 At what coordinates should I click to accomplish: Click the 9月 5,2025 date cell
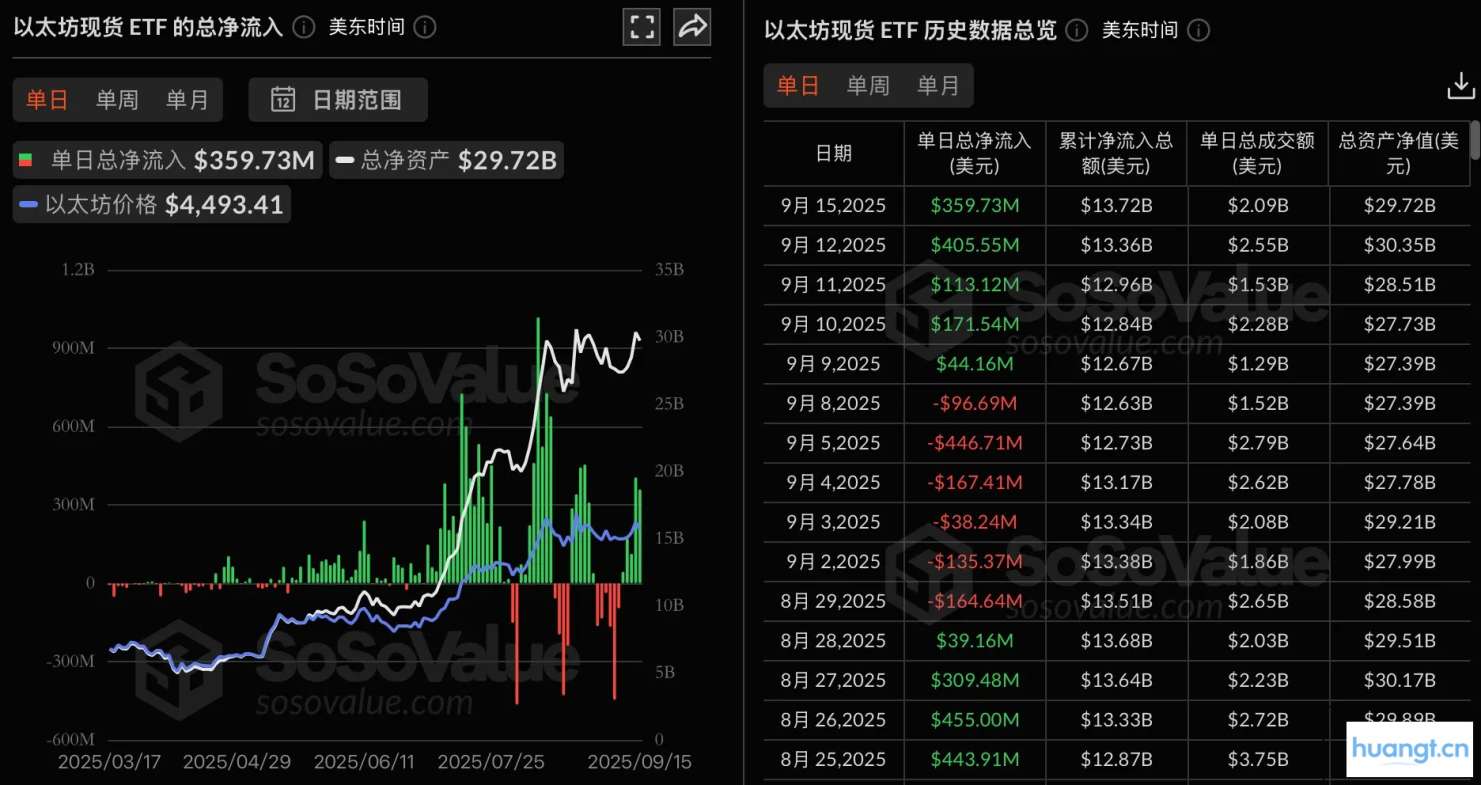(x=833, y=443)
